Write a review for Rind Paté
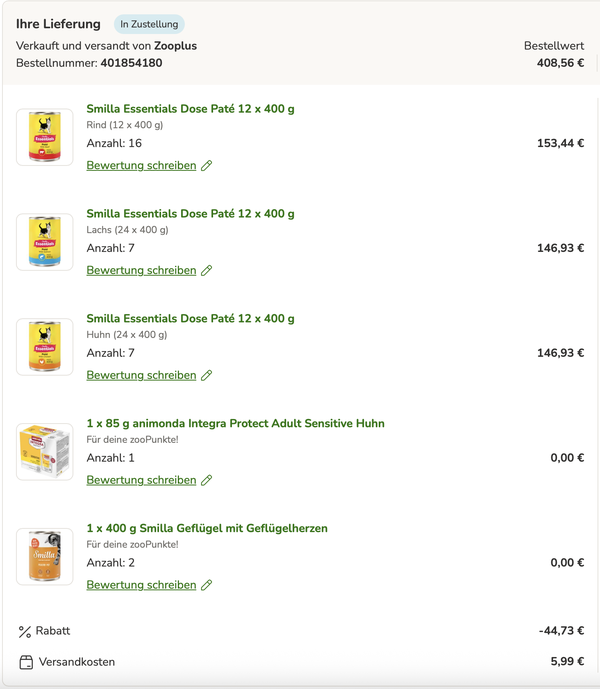The height and width of the screenshot is (689, 600). click(141, 166)
